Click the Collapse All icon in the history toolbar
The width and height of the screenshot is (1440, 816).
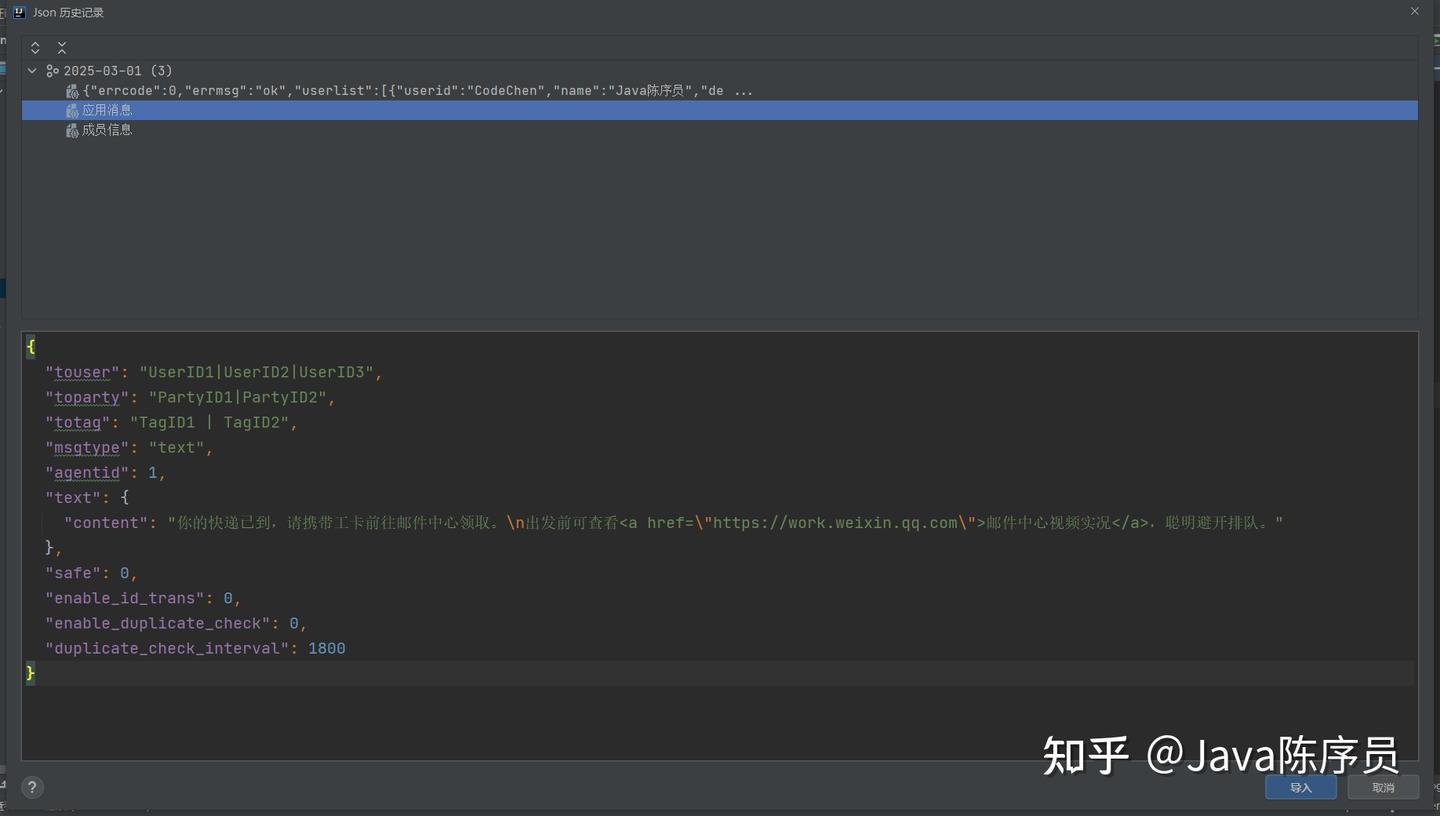61,47
